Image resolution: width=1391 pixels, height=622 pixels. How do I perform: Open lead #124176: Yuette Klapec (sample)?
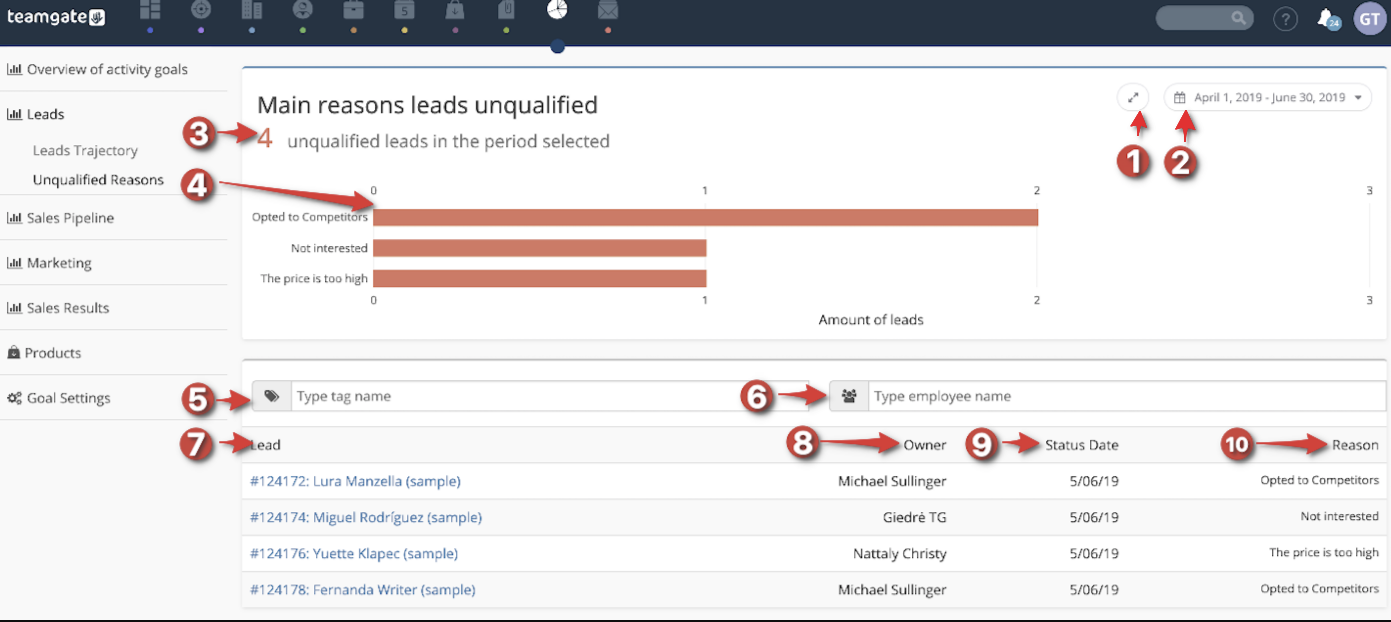pyautogui.click(x=354, y=553)
